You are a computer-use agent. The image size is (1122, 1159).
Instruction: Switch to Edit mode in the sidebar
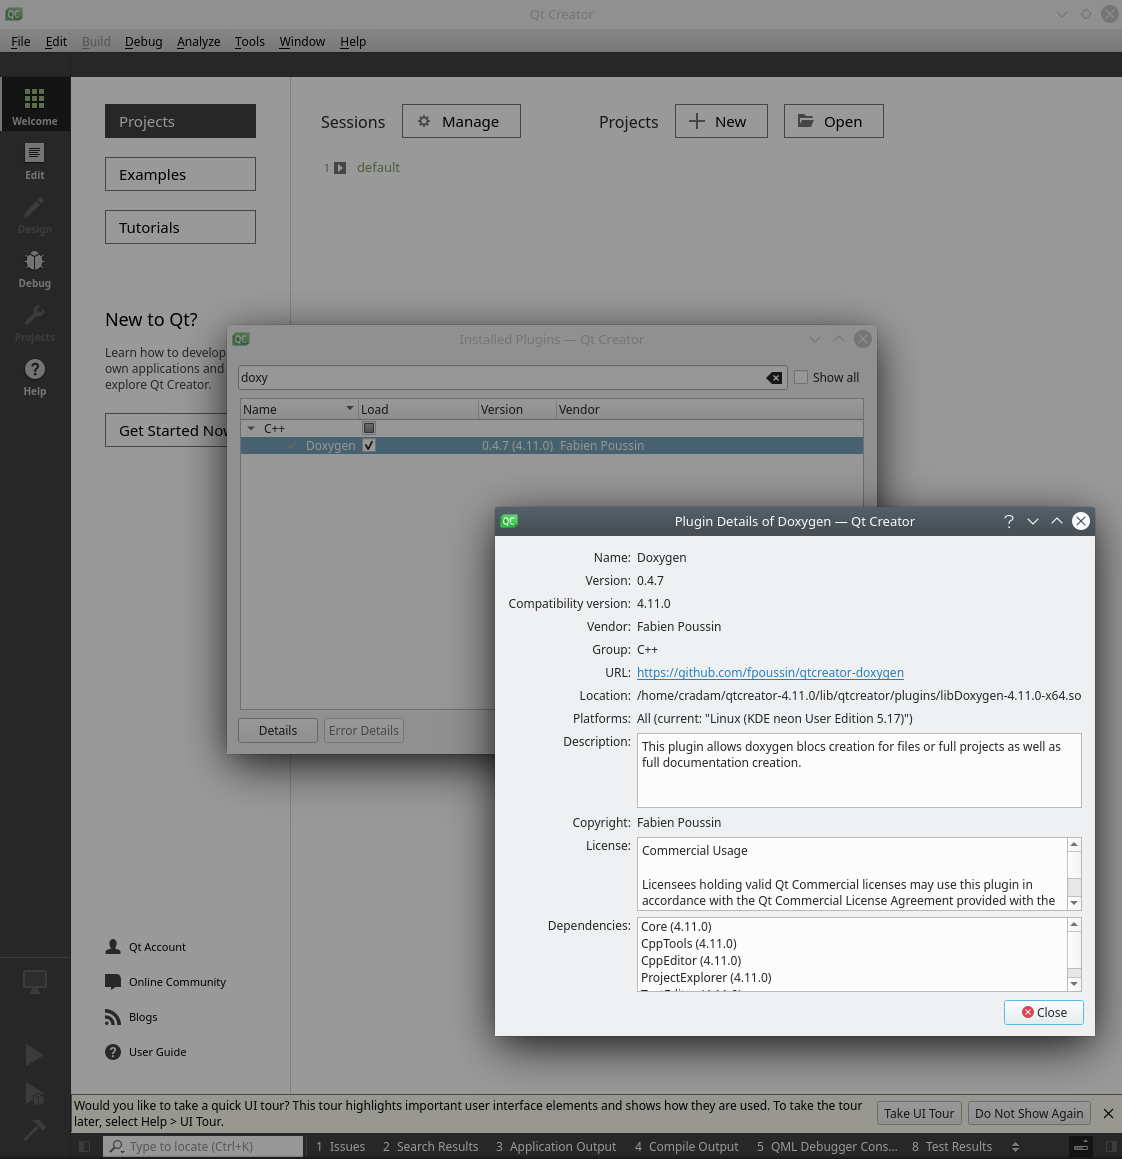(34, 162)
